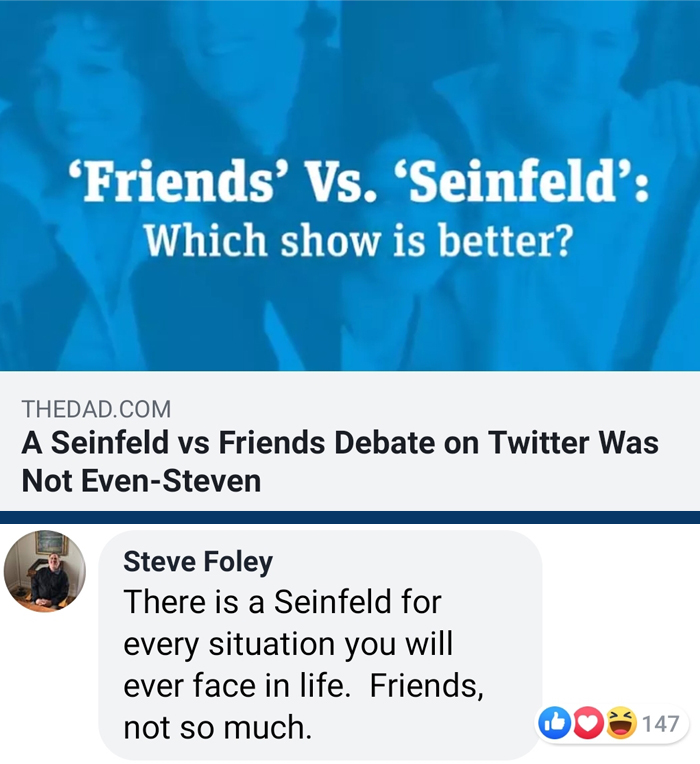Click the laughing Haha reaction emoji
This screenshot has height=764, width=700.
pyautogui.click(x=621, y=723)
